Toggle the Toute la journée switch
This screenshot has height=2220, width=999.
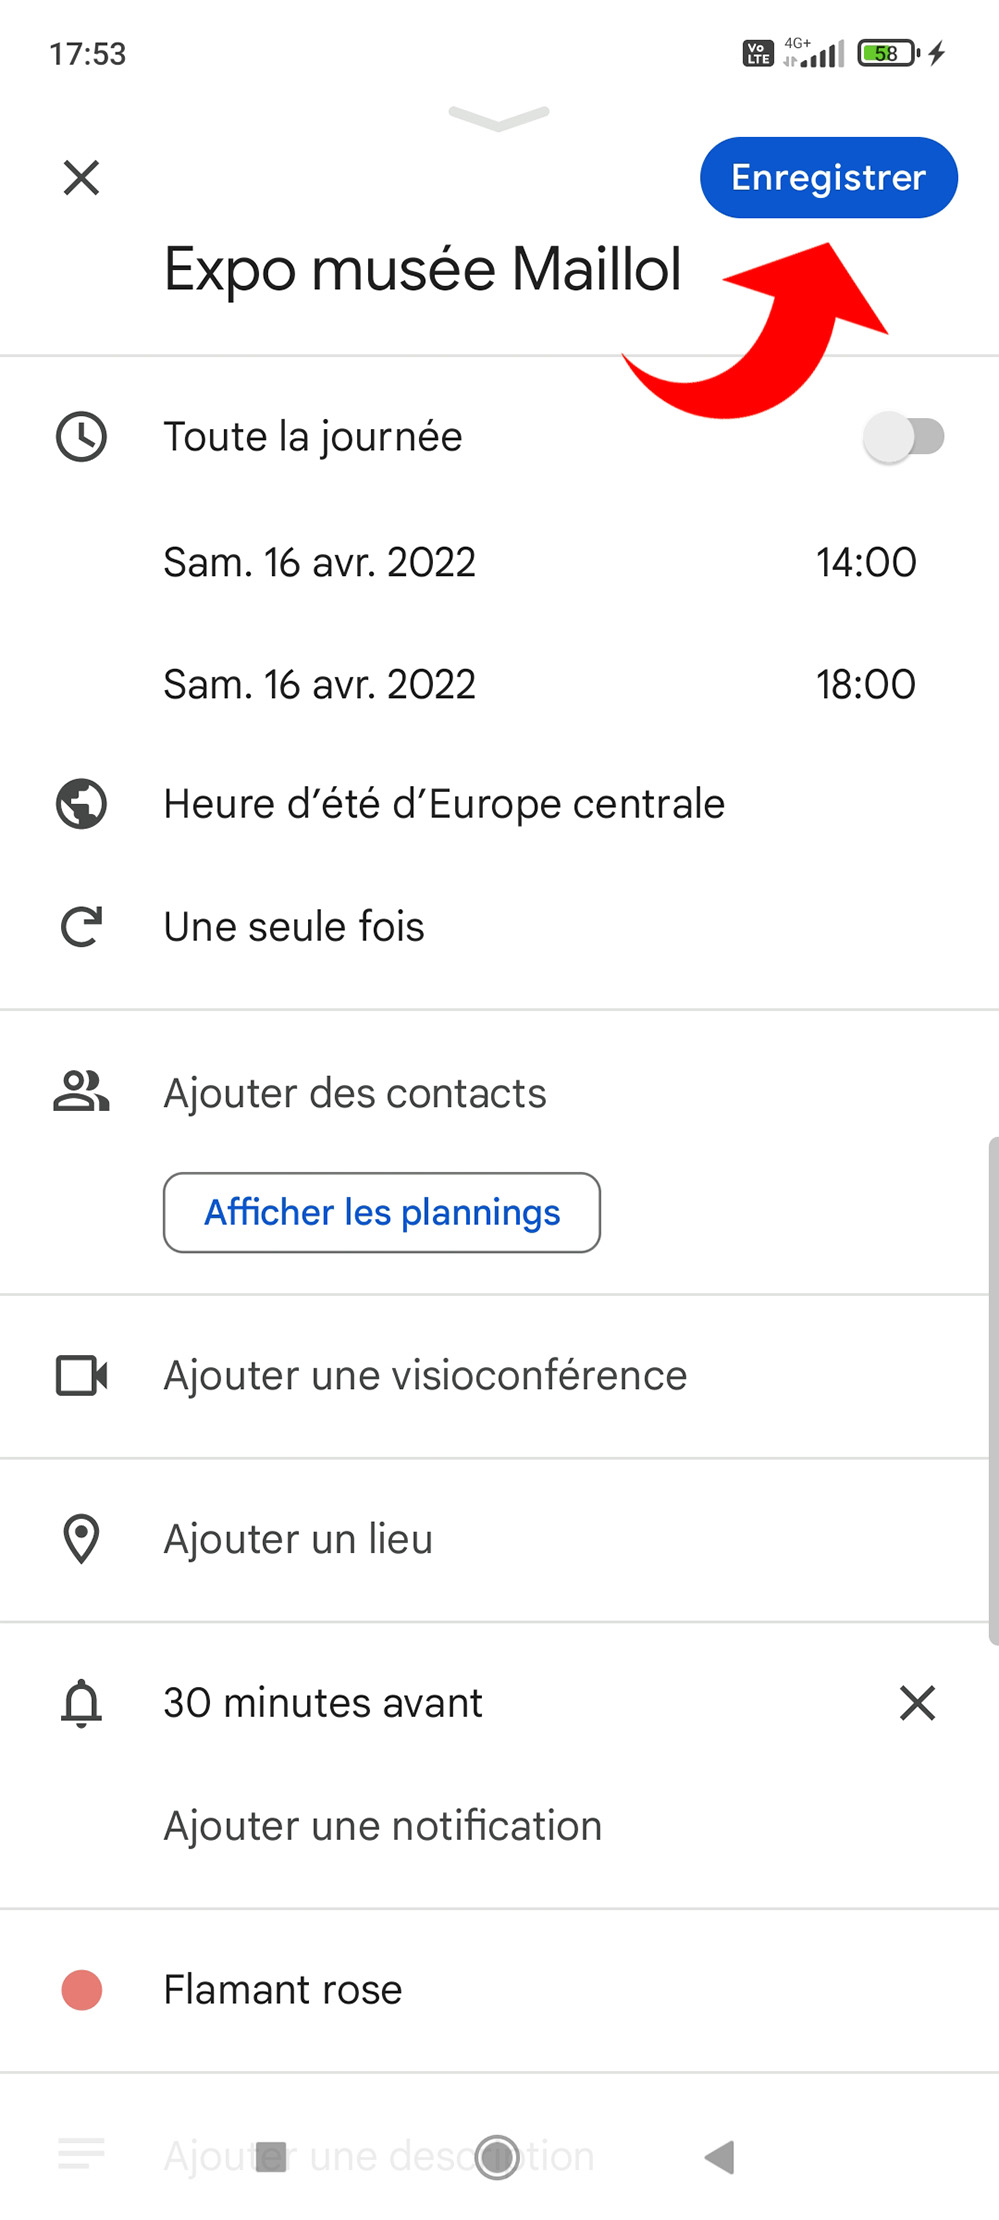pos(904,437)
